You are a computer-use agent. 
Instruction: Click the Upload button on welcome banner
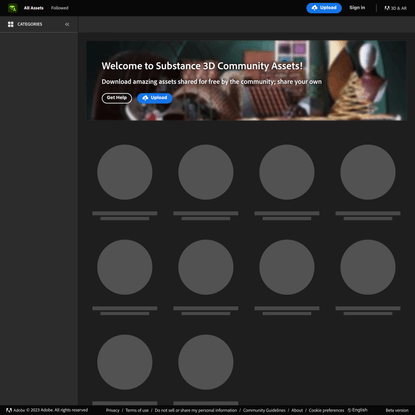pos(155,98)
